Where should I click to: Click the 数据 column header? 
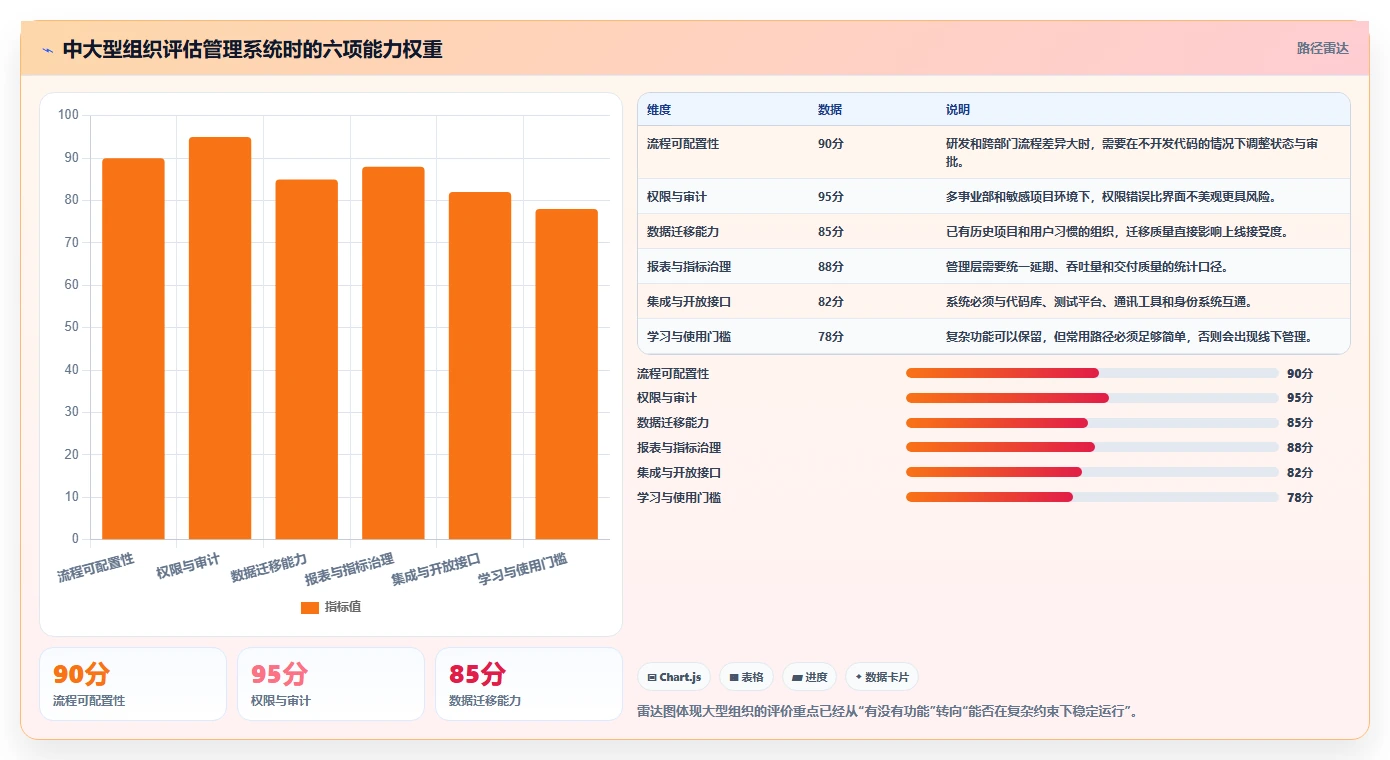tap(830, 110)
